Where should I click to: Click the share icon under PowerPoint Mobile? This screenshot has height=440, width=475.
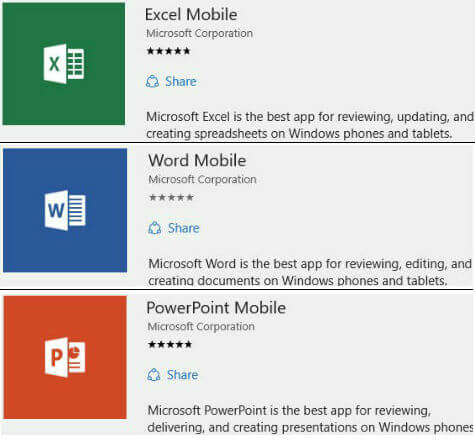[x=154, y=375]
